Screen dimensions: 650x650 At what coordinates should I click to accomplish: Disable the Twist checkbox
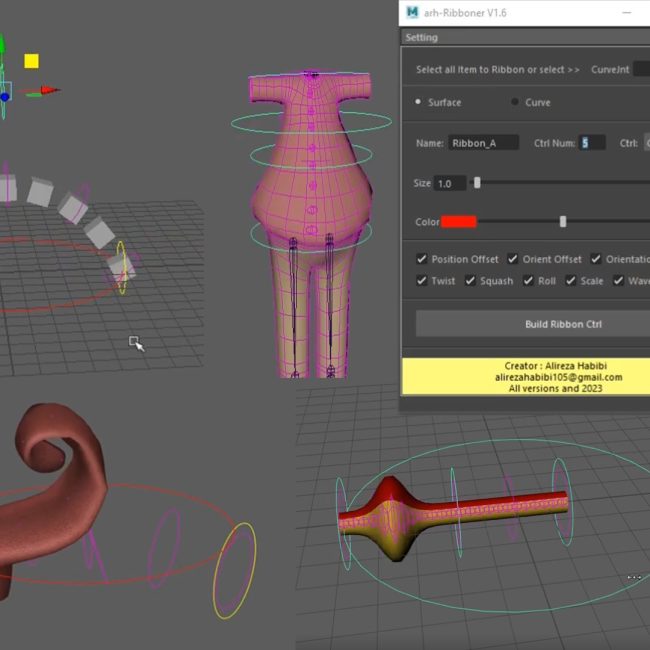(422, 281)
